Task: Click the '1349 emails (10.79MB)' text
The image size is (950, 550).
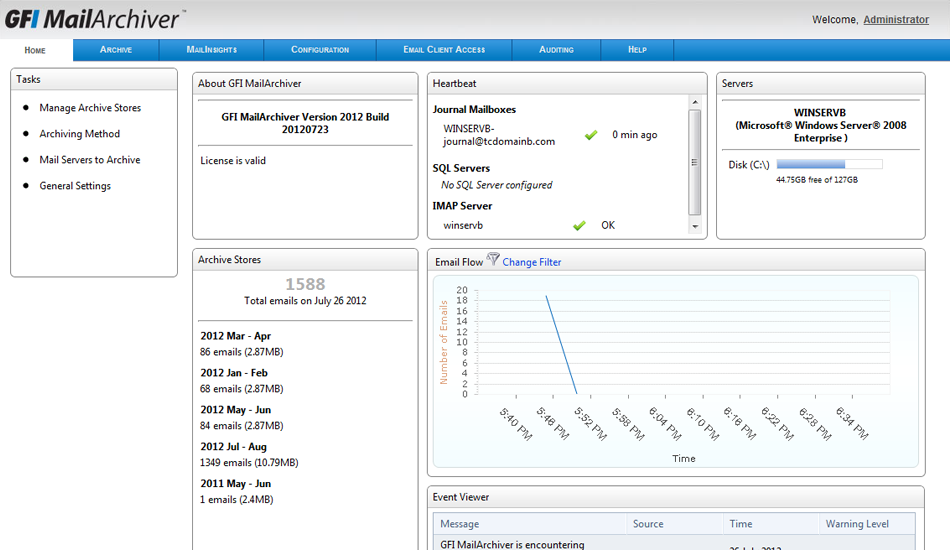Action: (x=249, y=463)
